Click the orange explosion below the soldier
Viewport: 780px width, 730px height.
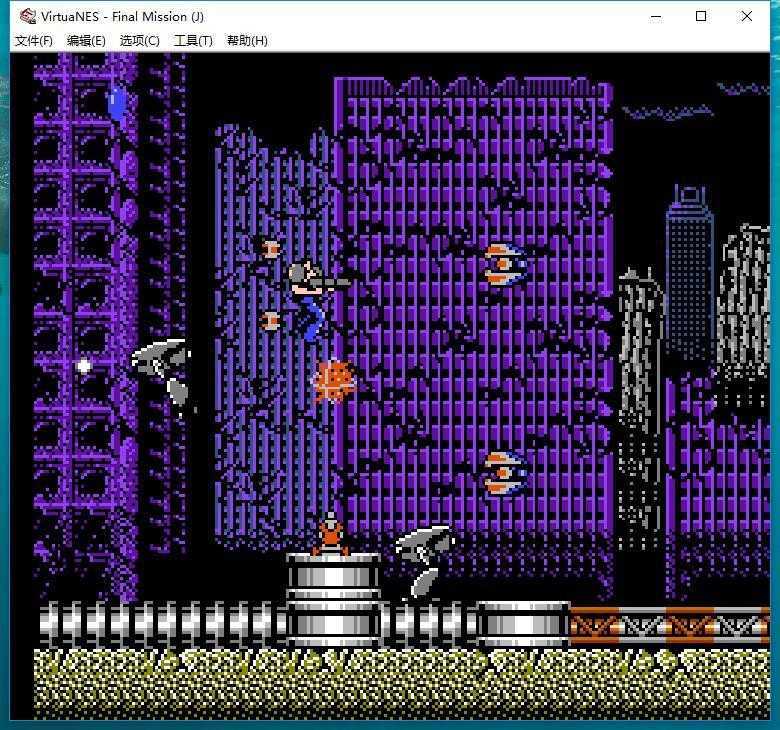point(335,382)
